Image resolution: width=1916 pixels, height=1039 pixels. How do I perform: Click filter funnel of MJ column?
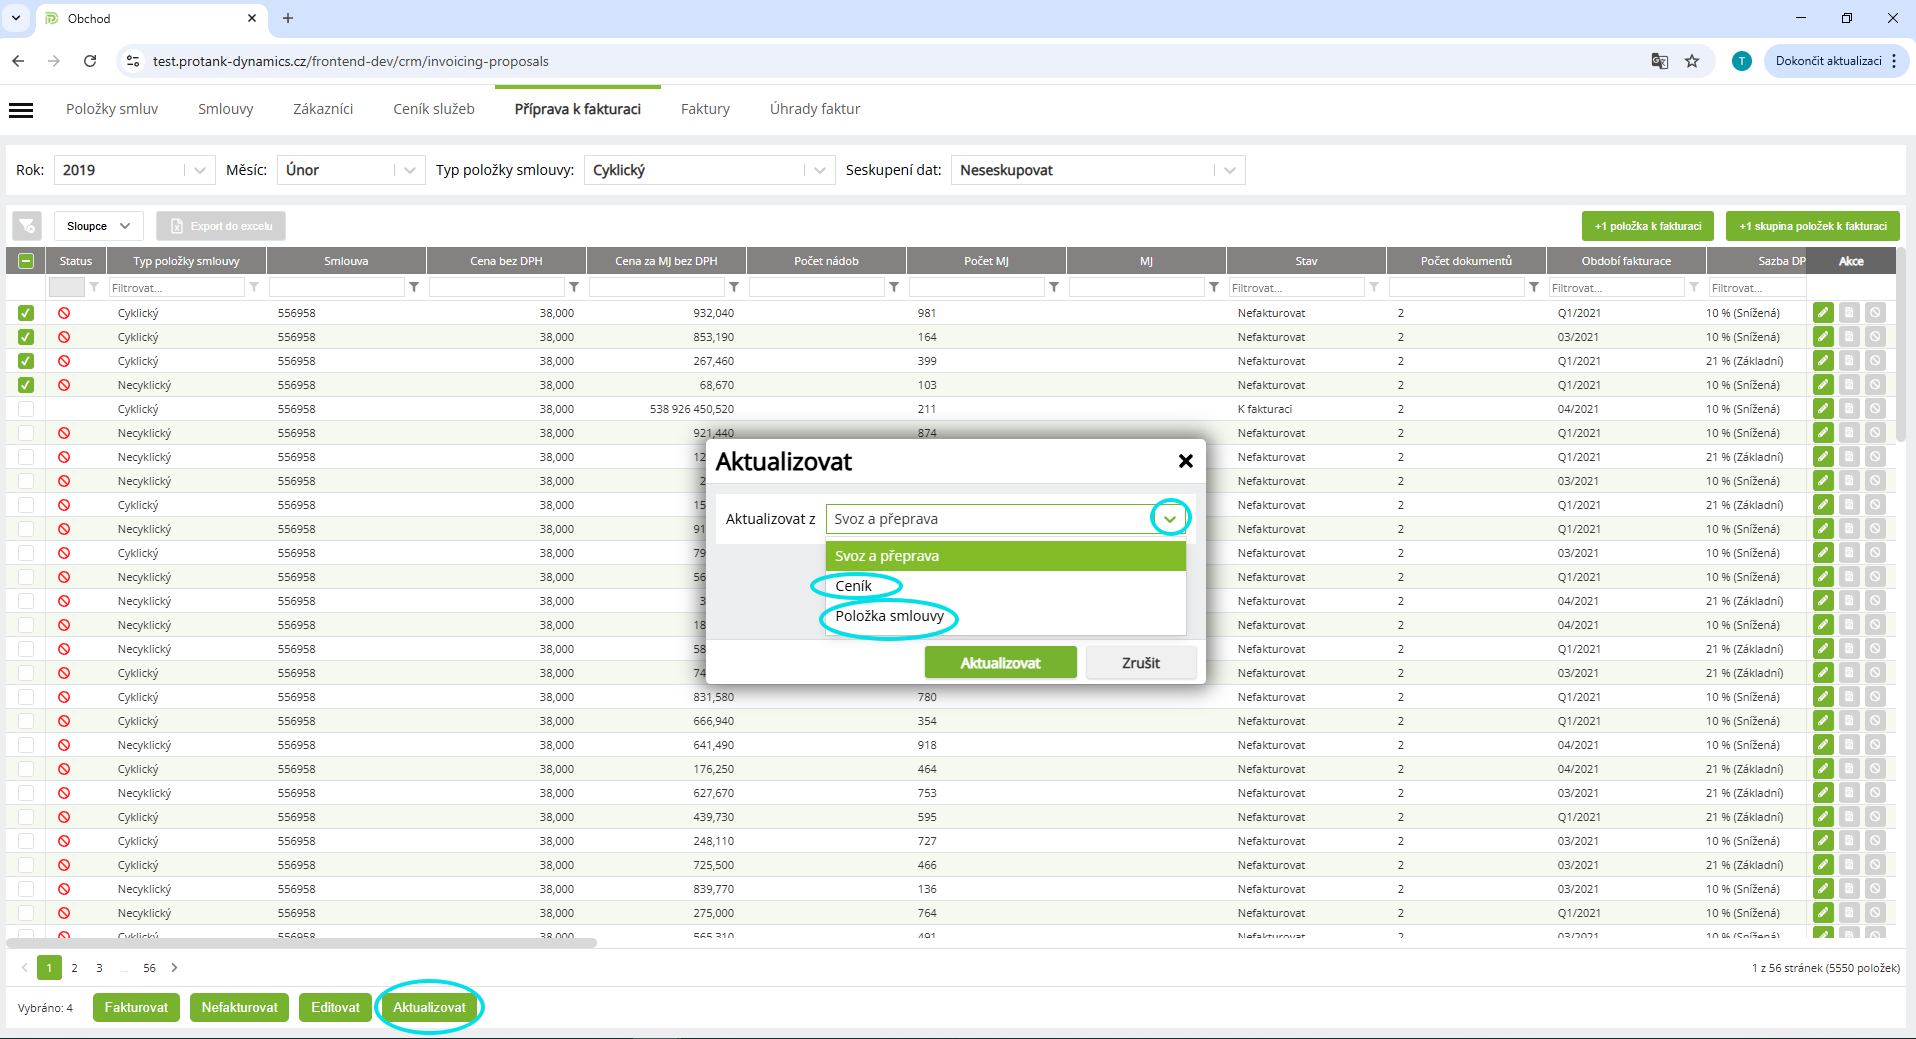[x=1214, y=287]
